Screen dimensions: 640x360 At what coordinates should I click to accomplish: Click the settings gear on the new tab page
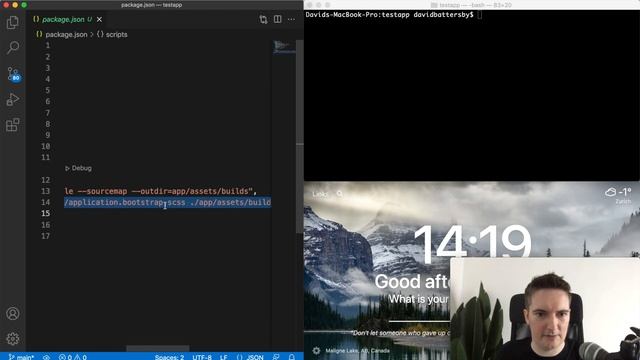(316, 350)
